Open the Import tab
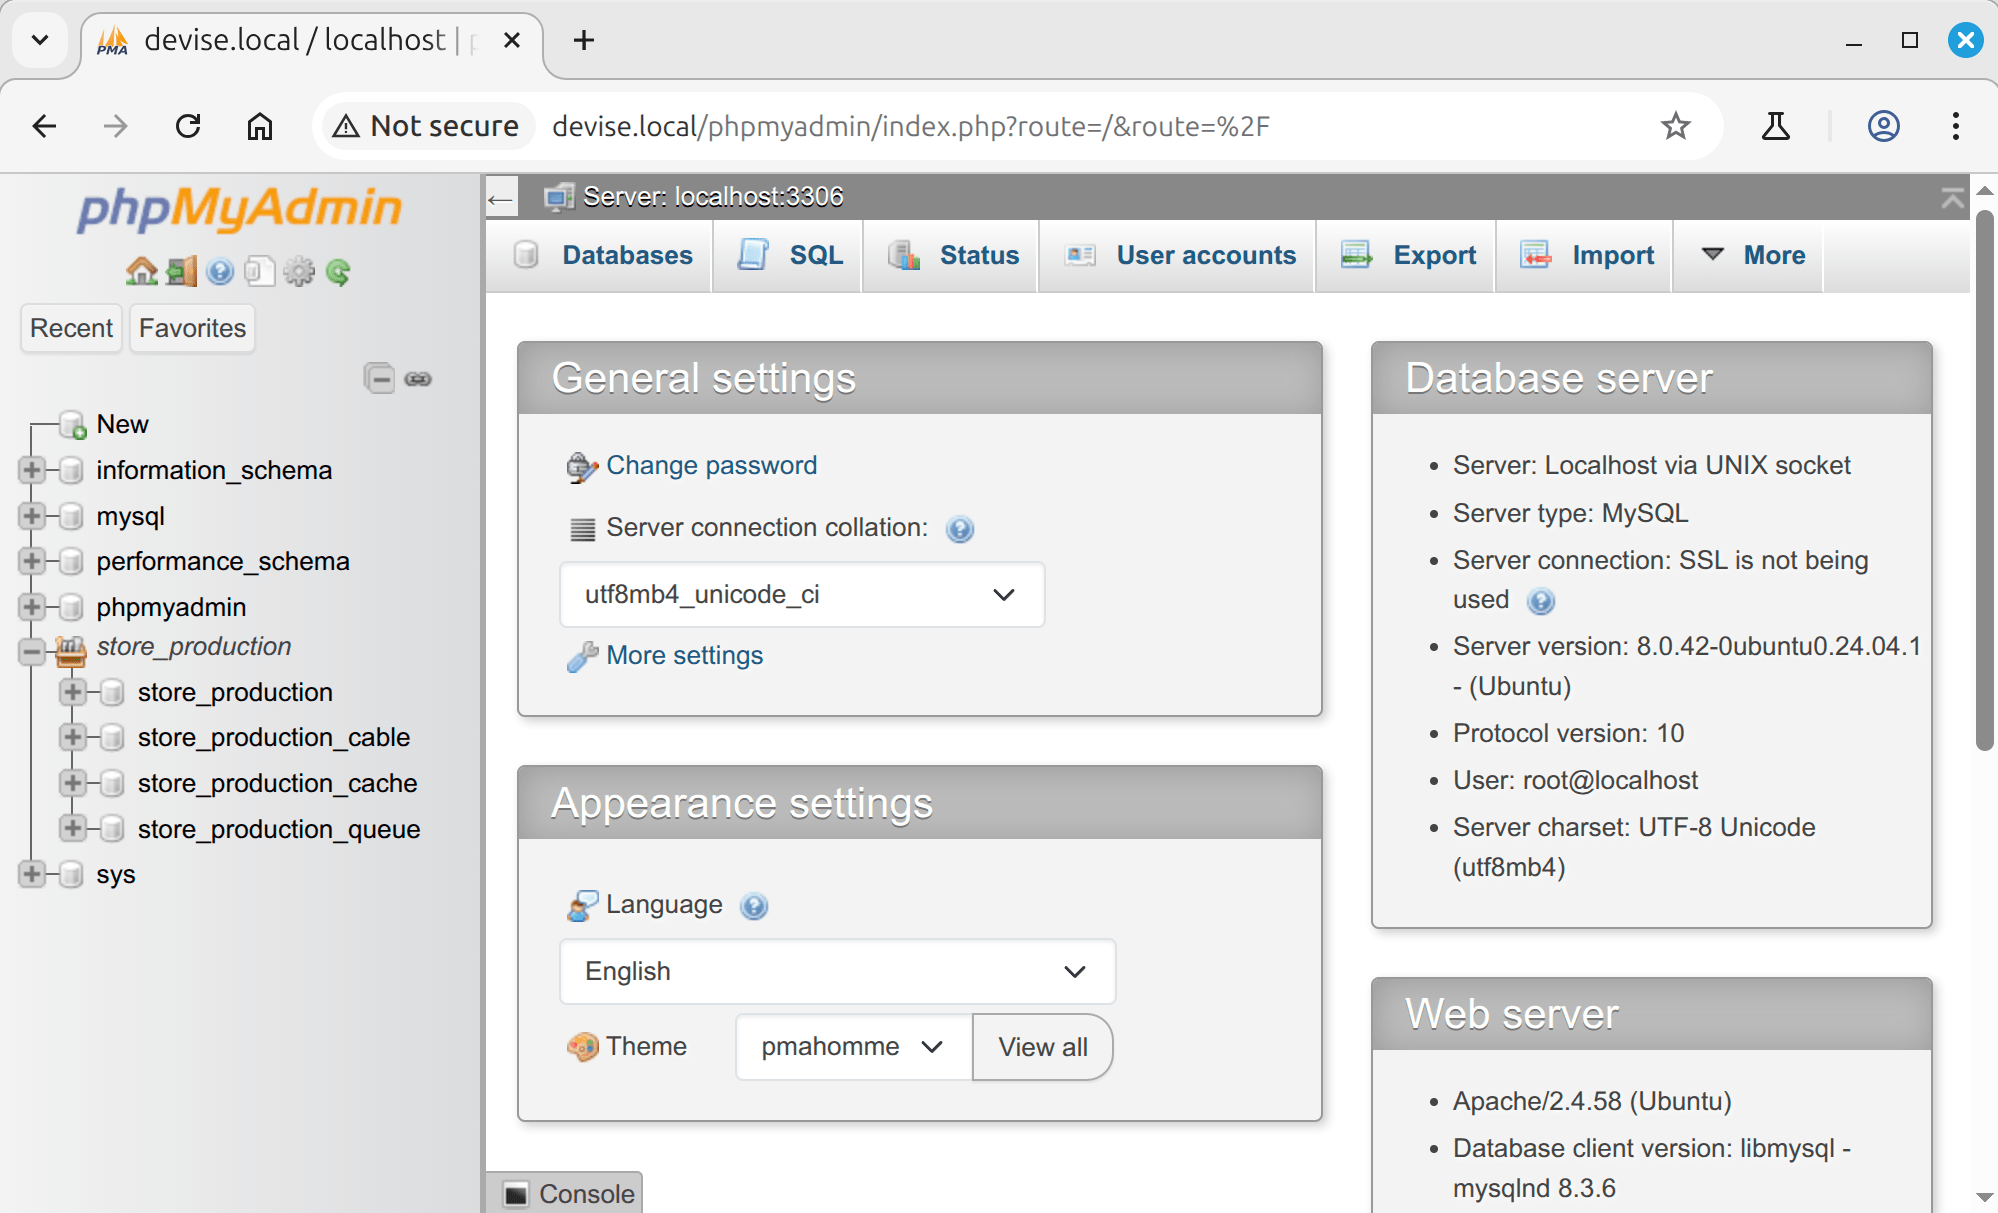 [1586, 256]
